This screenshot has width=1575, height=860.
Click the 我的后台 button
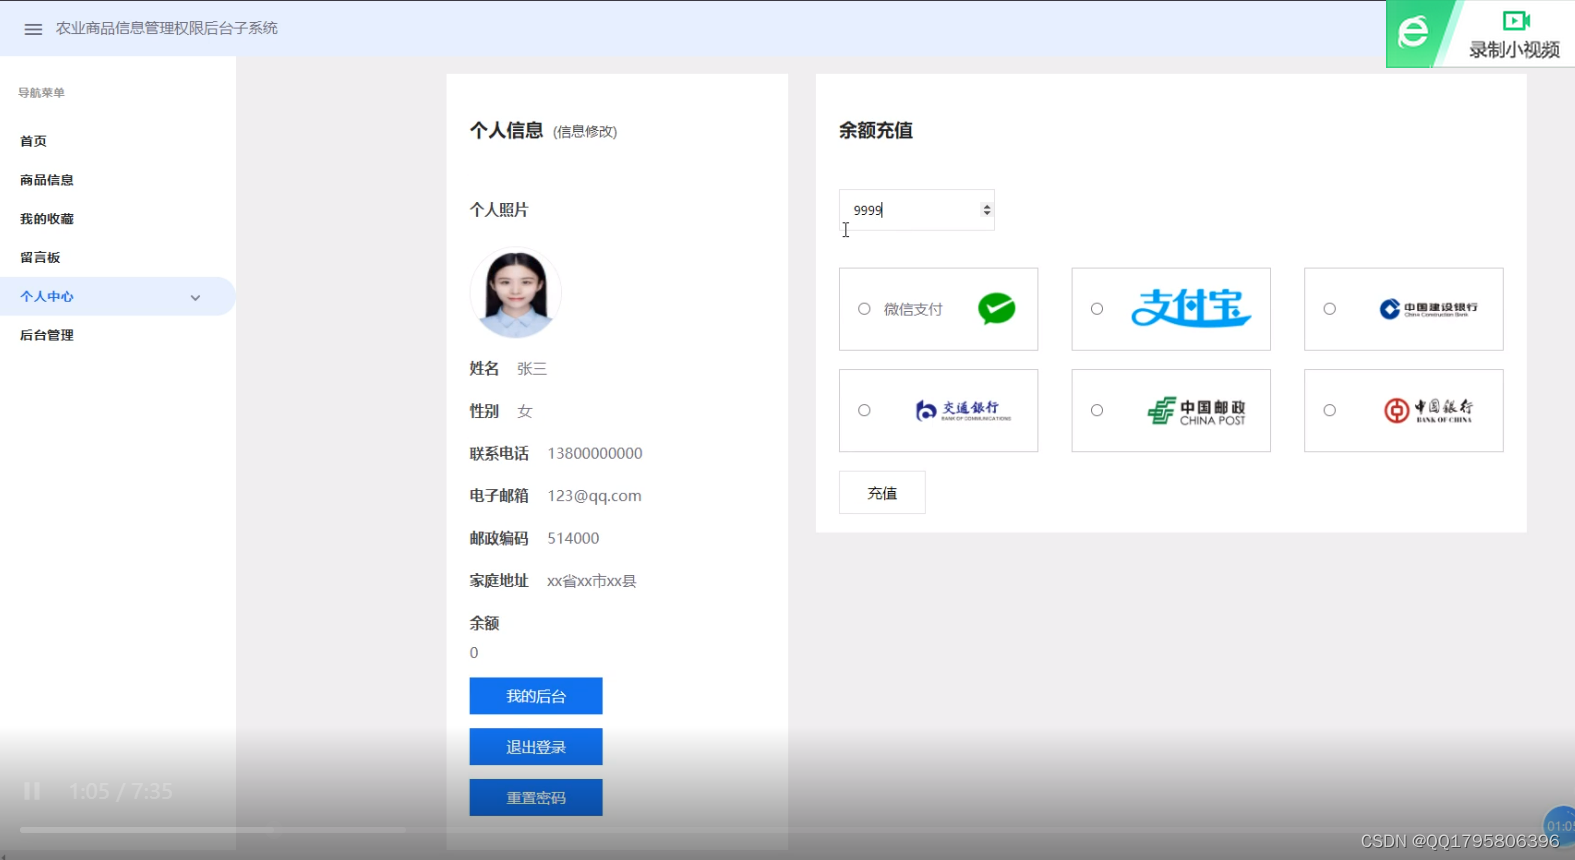click(x=536, y=696)
